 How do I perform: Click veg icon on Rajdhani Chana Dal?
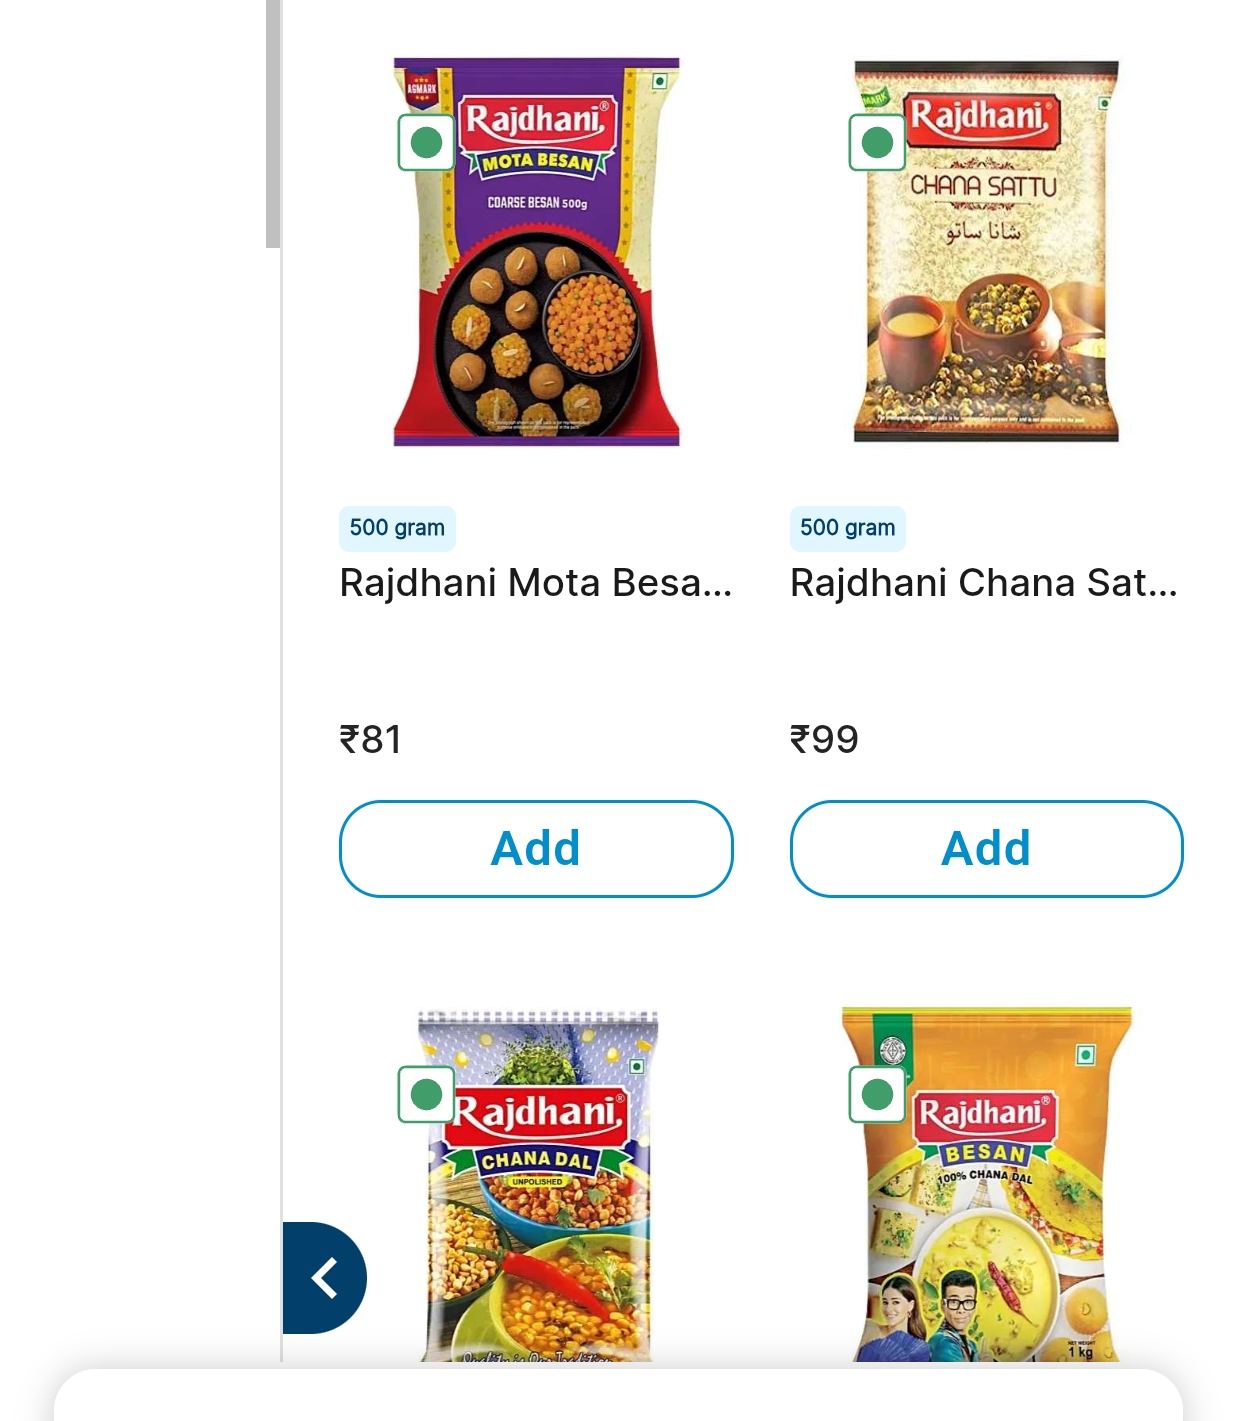(x=427, y=1094)
